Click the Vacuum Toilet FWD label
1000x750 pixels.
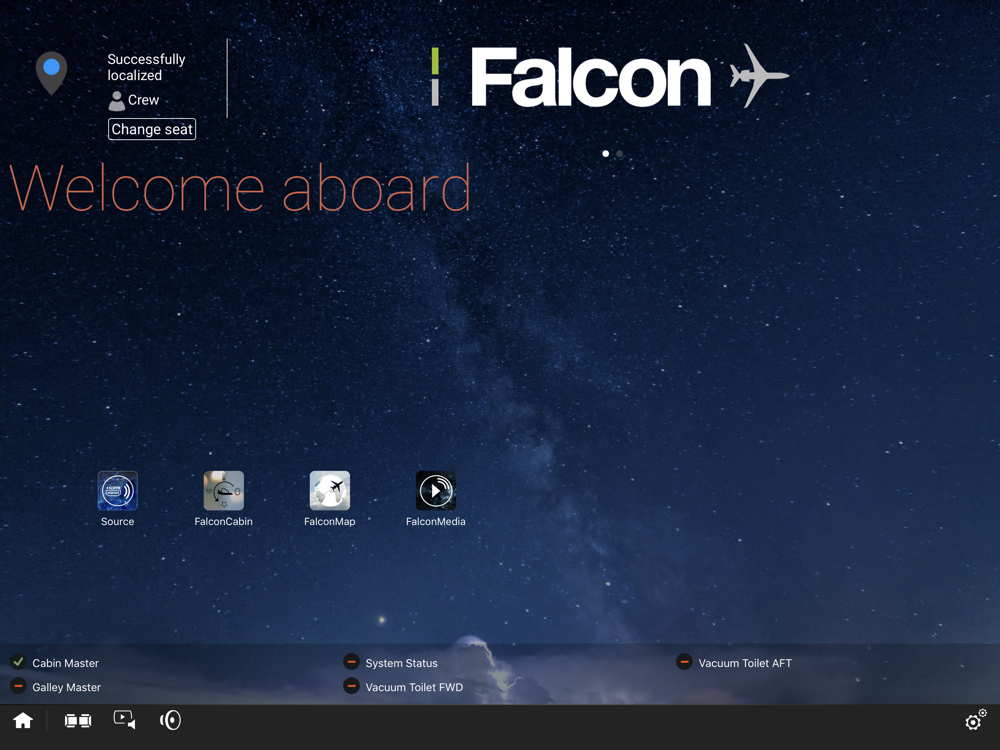(414, 688)
